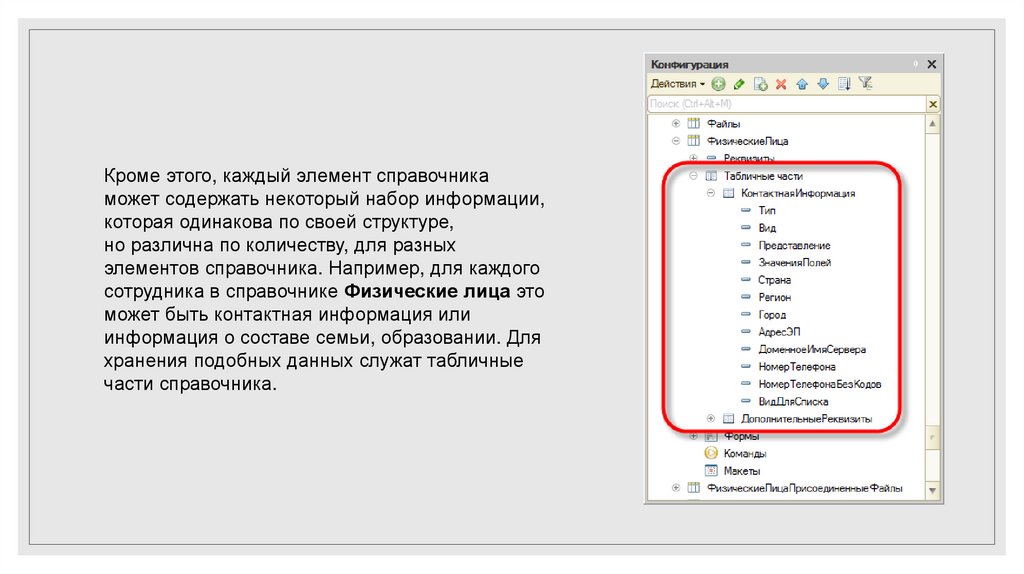Expand the ДополнительныеРеквизиты node

tap(710, 418)
